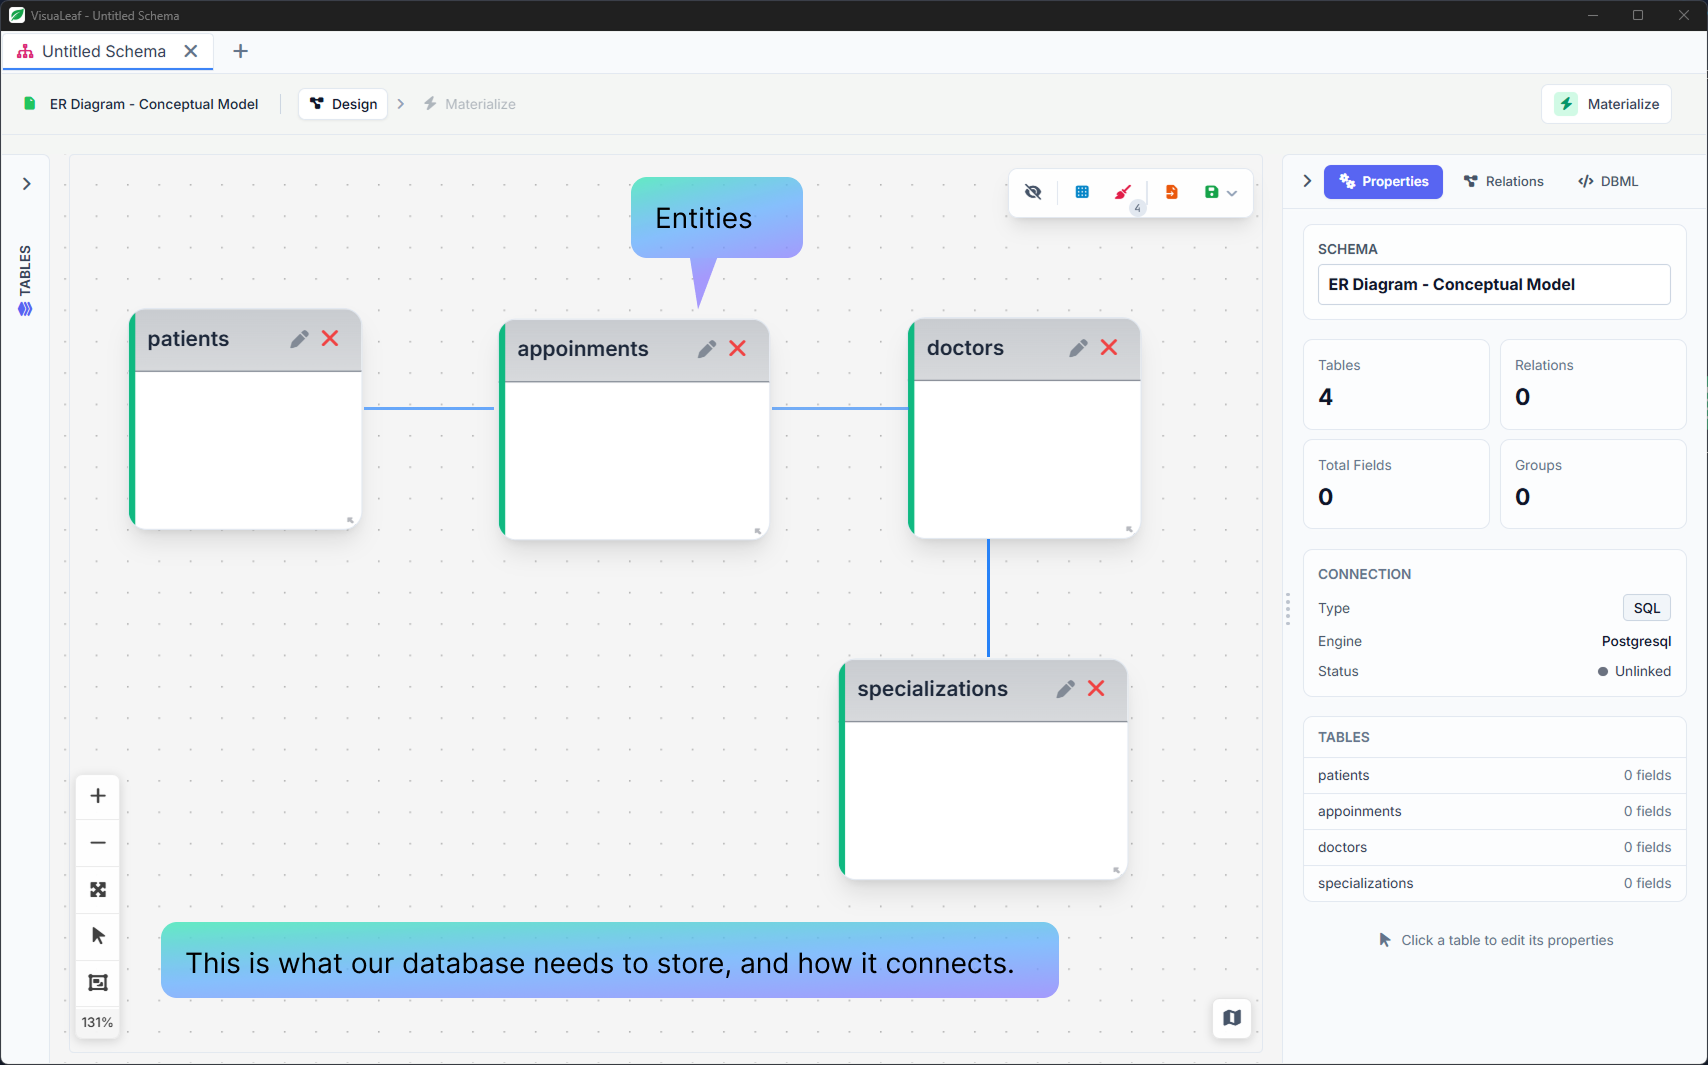Zoom in with the plus button
The image size is (1708, 1065).
(x=98, y=796)
